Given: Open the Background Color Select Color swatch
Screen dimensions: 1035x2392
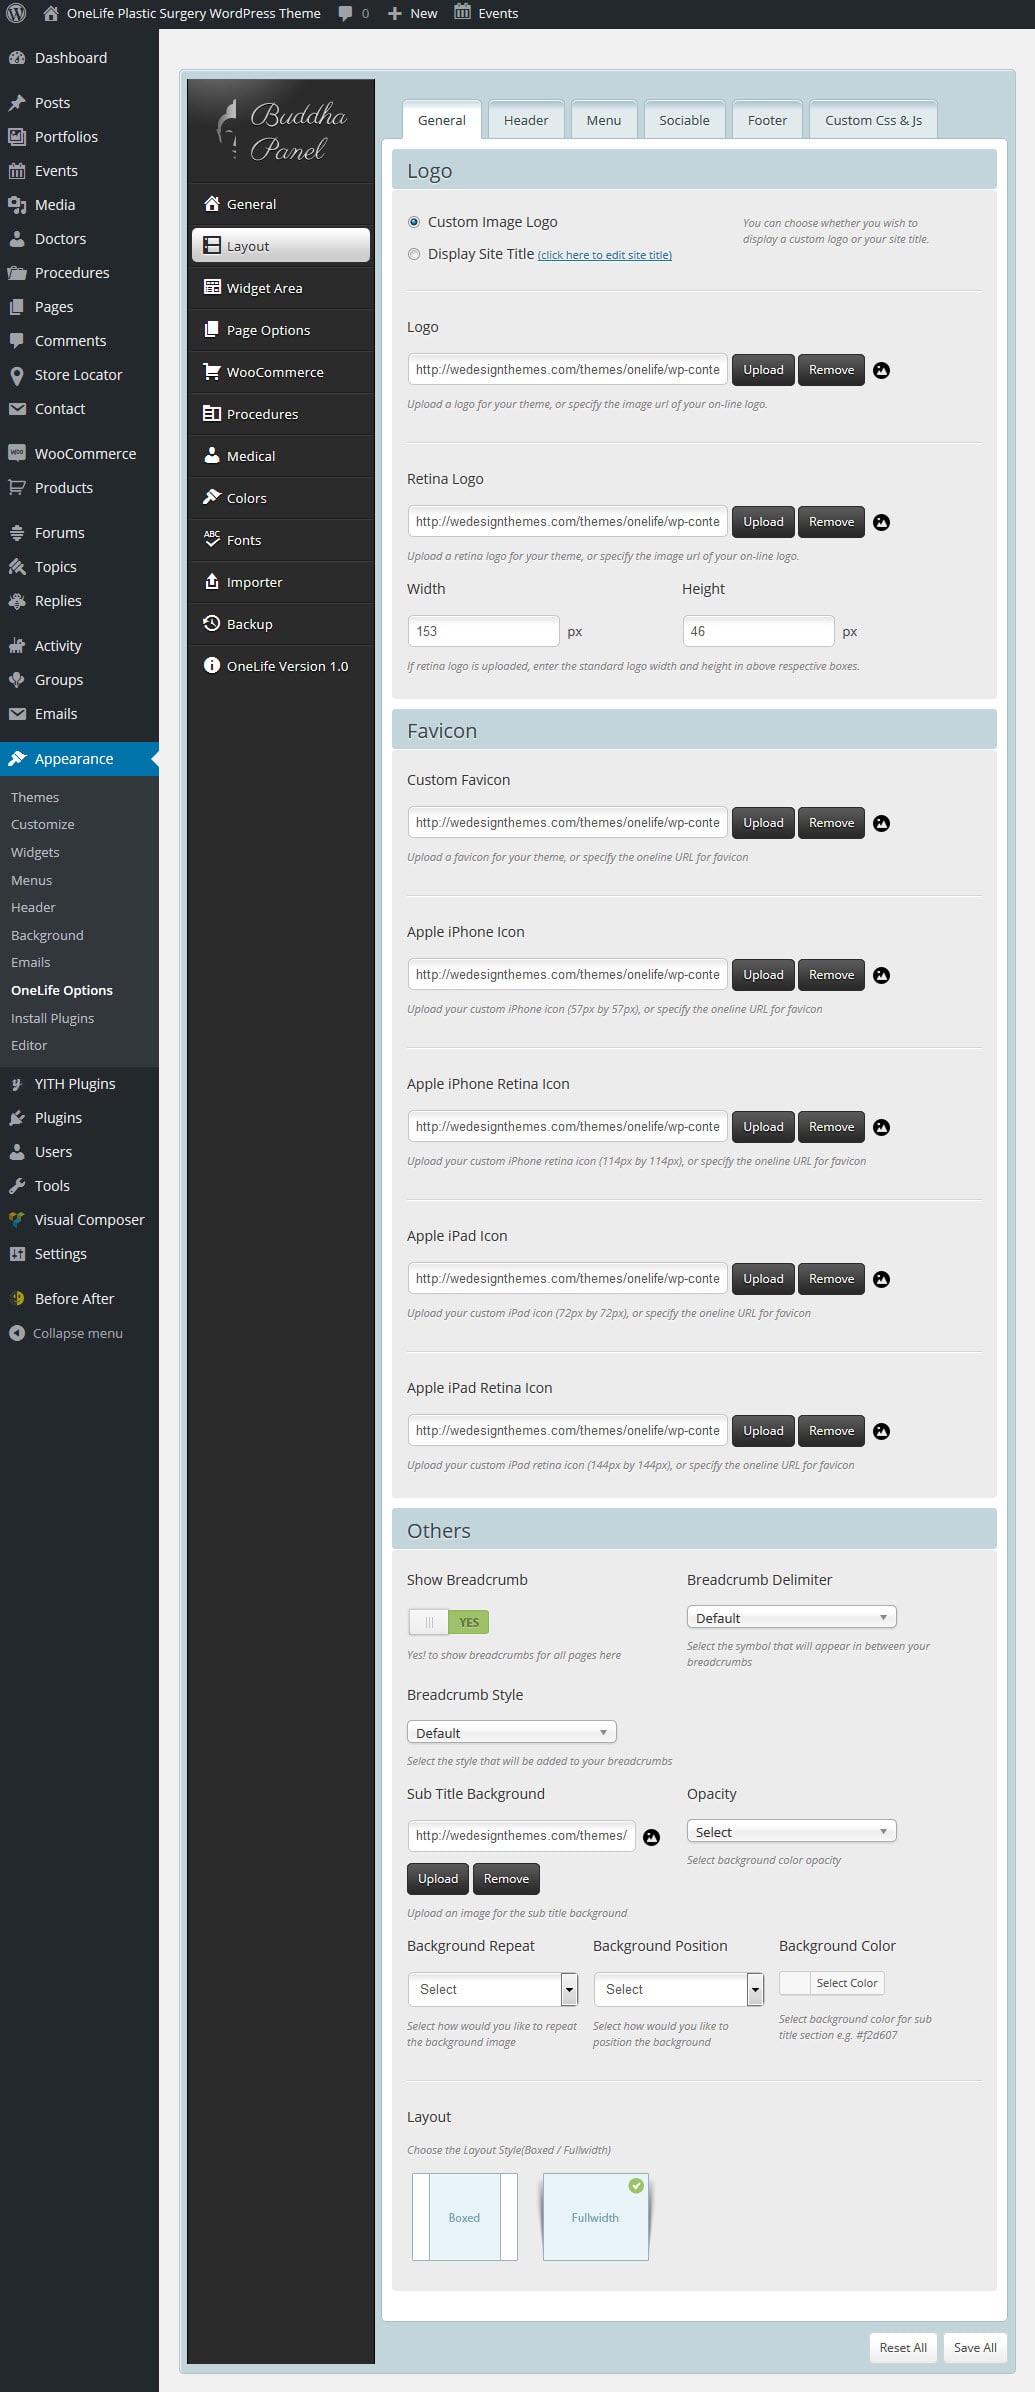Looking at the screenshot, I should click(831, 1982).
